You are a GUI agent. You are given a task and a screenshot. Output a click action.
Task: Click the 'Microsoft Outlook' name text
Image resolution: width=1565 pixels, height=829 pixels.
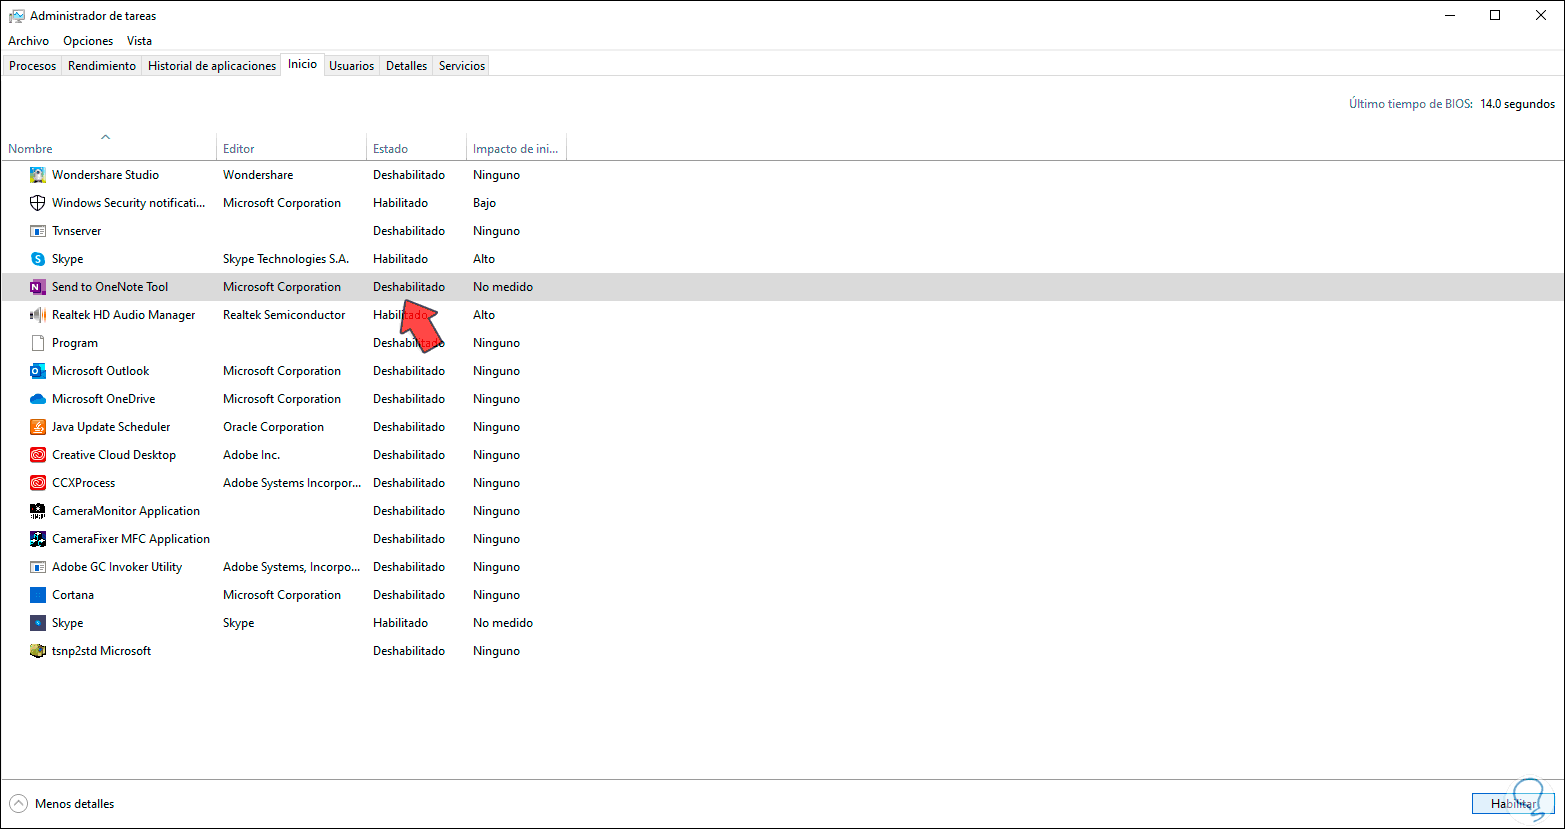pyautogui.click(x=101, y=371)
